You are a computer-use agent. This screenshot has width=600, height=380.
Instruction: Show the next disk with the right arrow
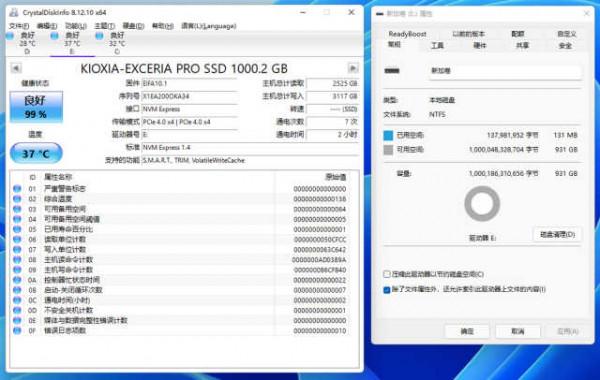353,68
